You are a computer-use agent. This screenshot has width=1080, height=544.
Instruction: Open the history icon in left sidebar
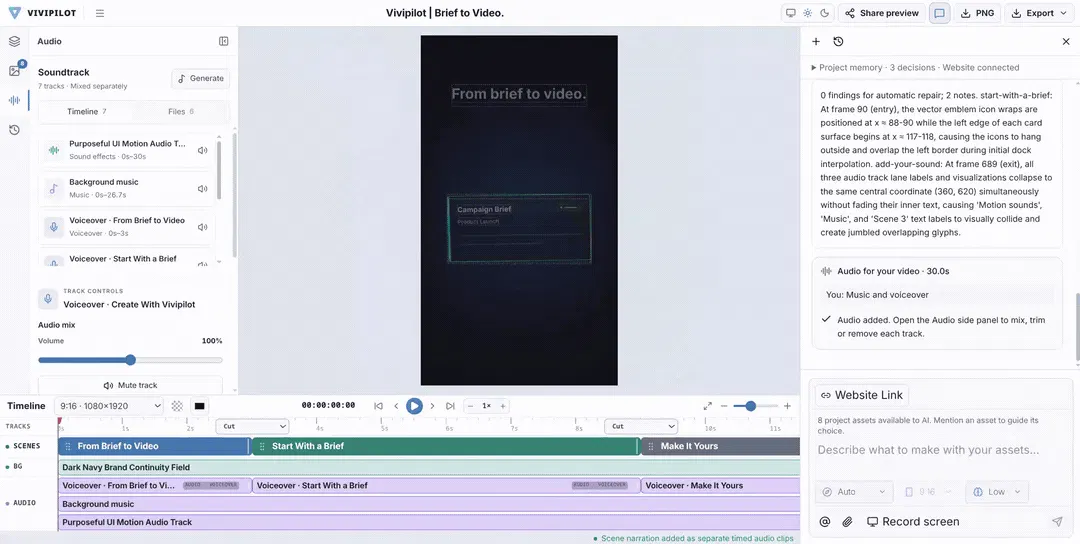coord(14,129)
